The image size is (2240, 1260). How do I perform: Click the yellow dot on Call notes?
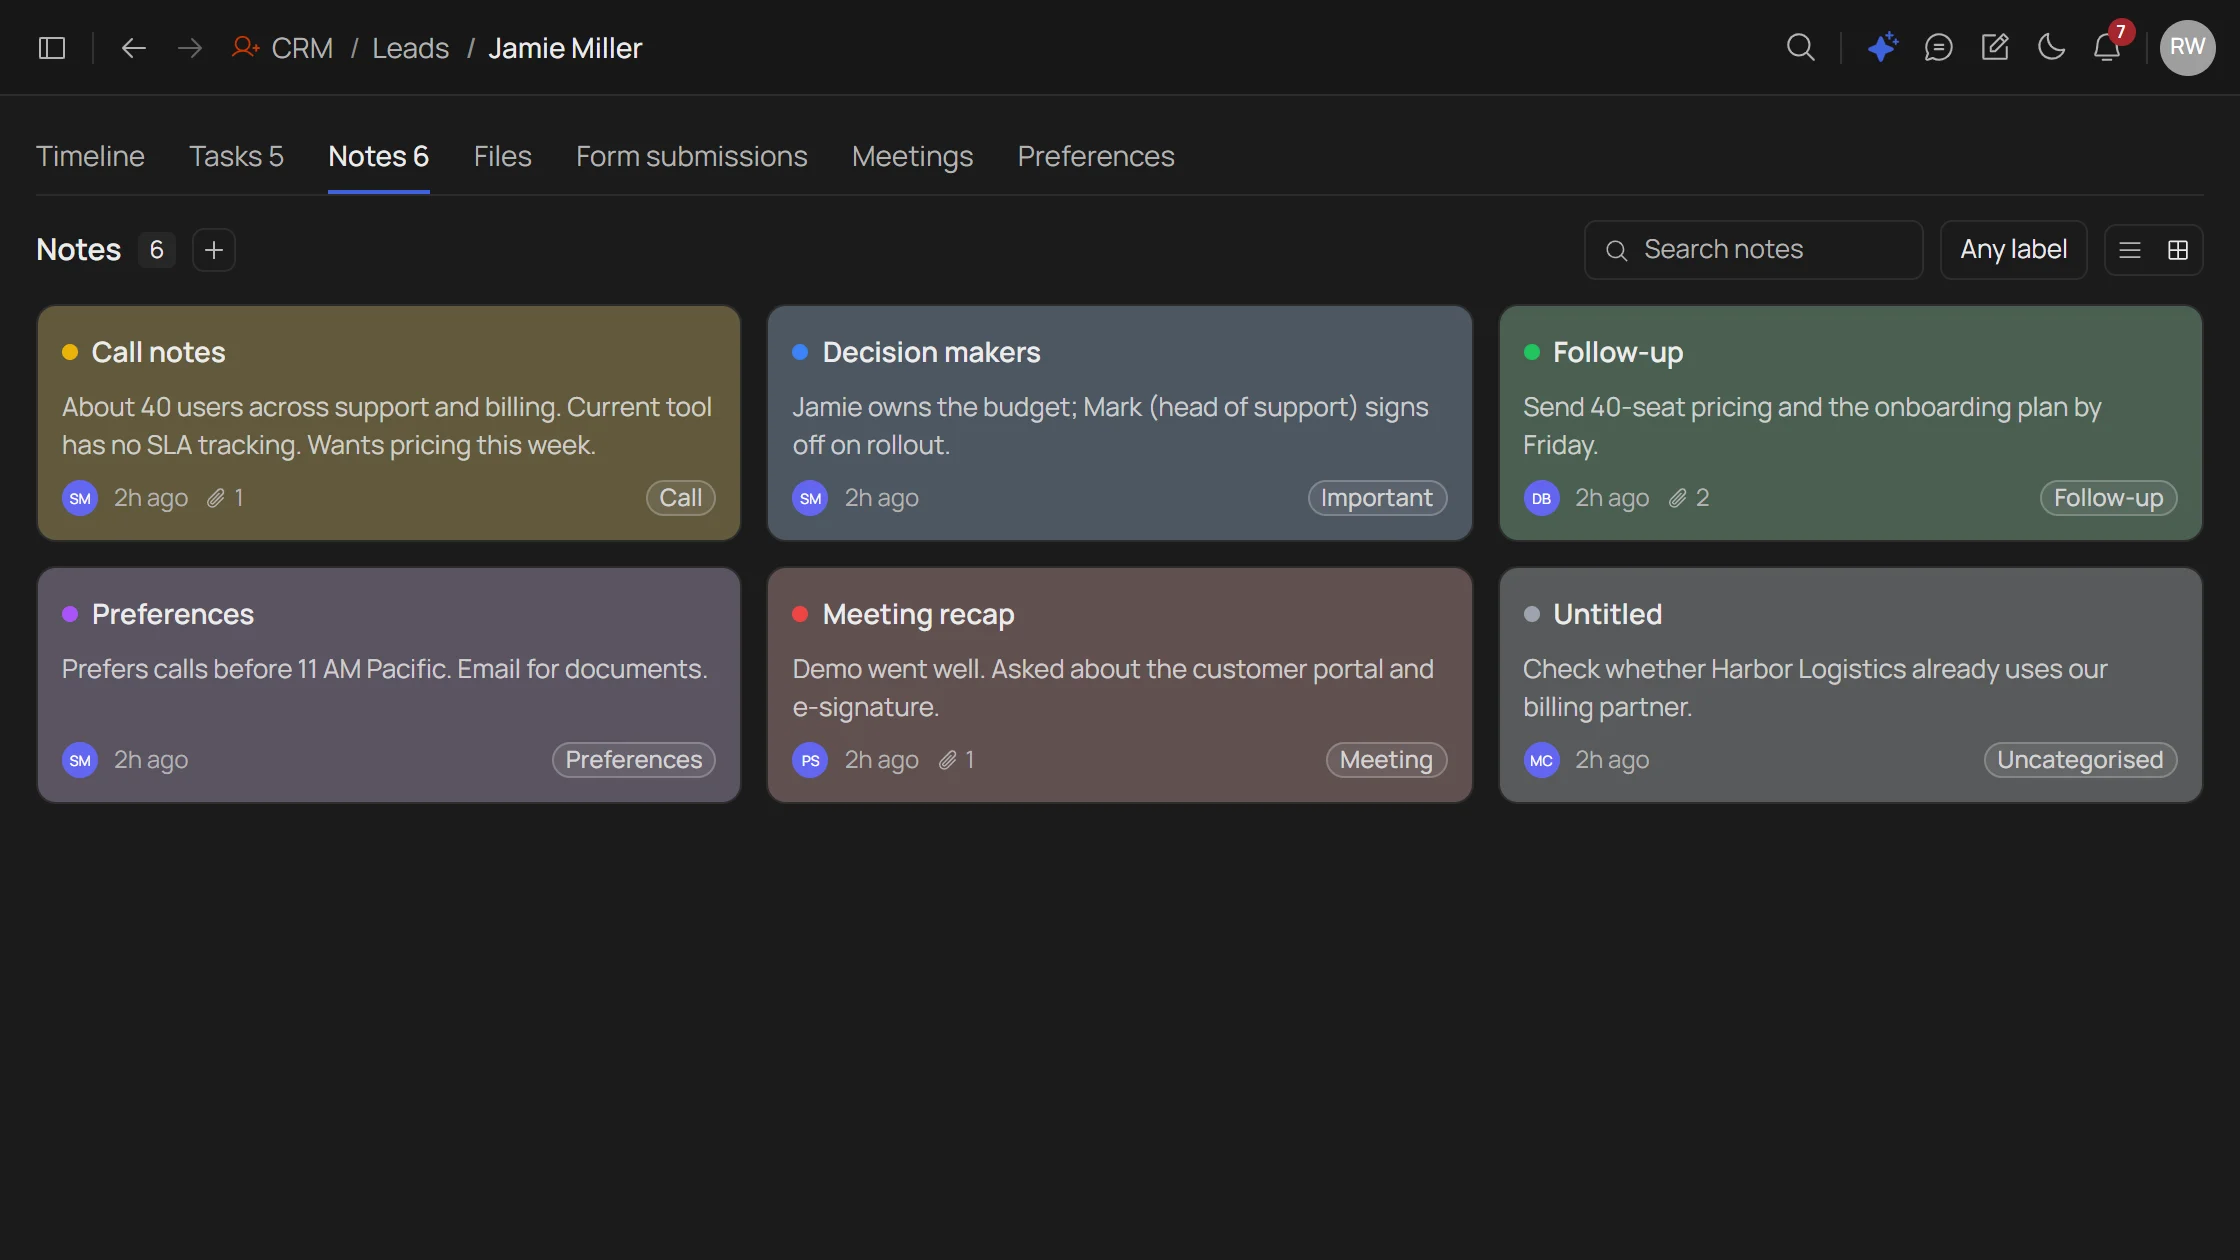click(70, 352)
